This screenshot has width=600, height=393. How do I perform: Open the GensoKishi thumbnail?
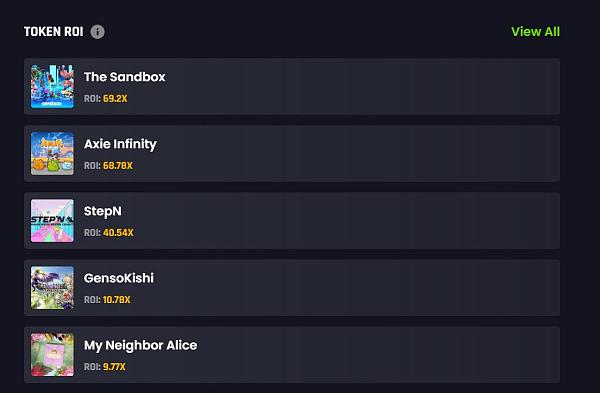click(x=52, y=288)
